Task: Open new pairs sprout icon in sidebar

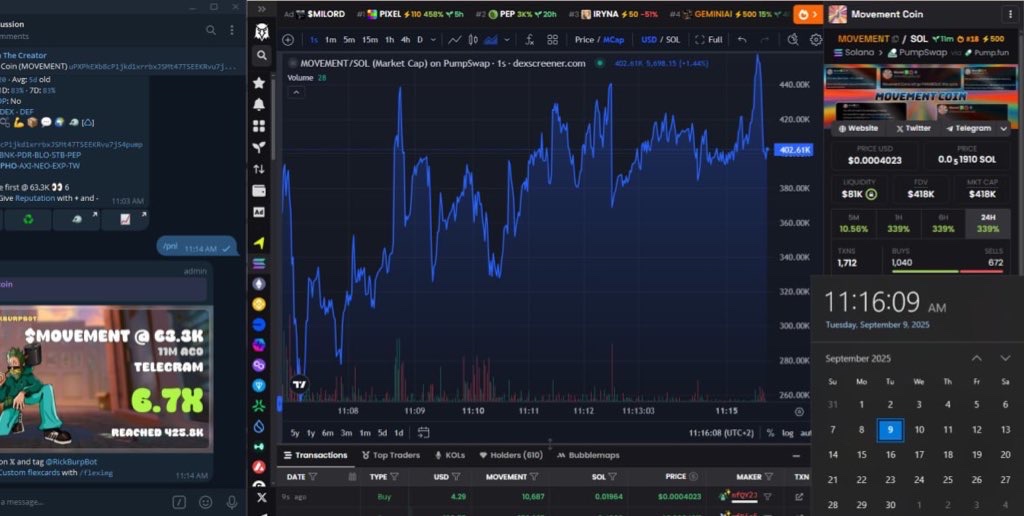Action: (259, 148)
